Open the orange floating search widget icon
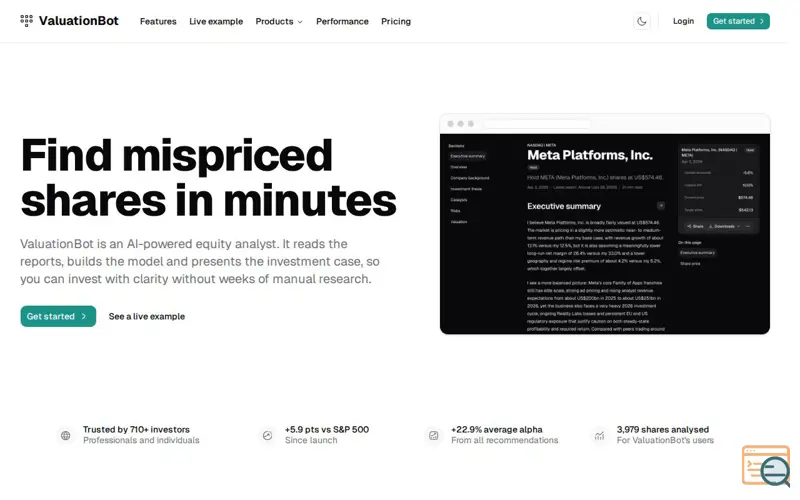The width and height of the screenshot is (800, 500). point(767,466)
